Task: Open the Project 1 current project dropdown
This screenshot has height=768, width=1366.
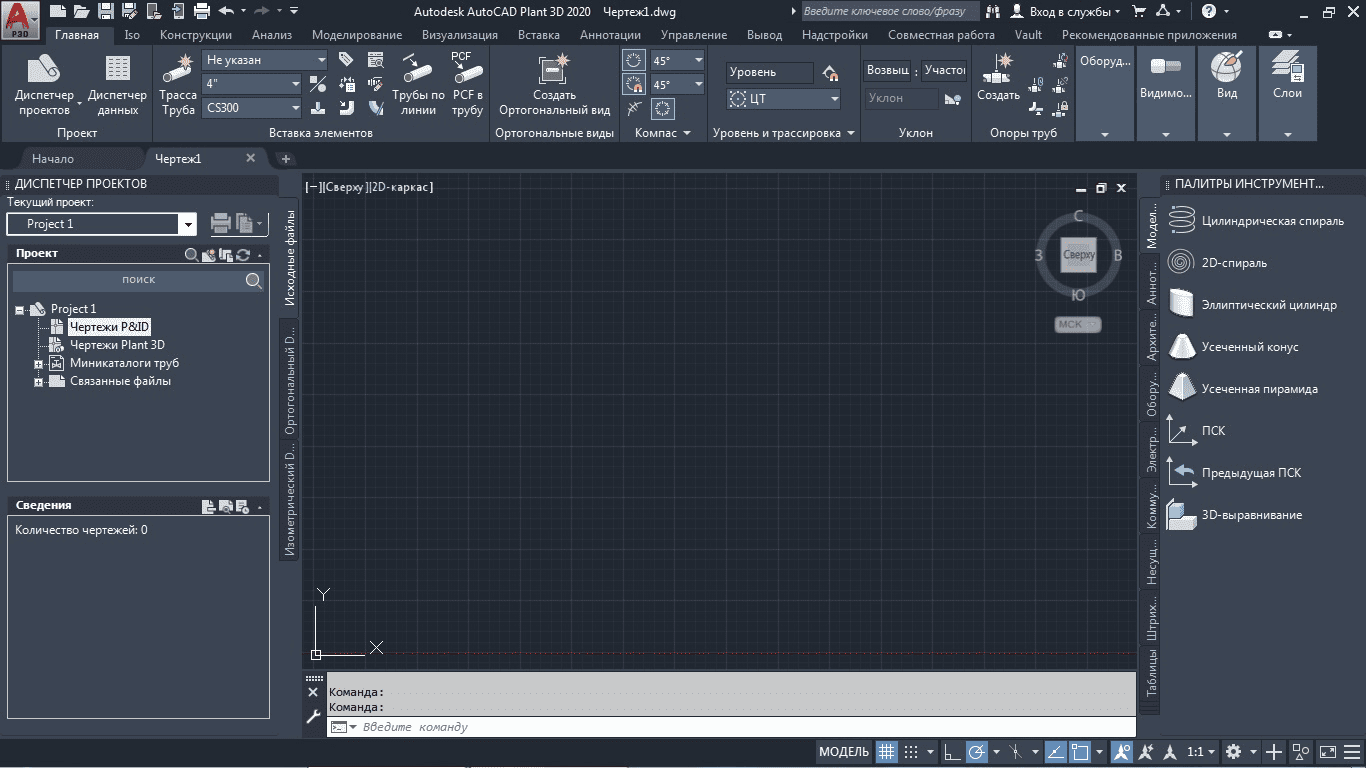Action: [x=101, y=224]
